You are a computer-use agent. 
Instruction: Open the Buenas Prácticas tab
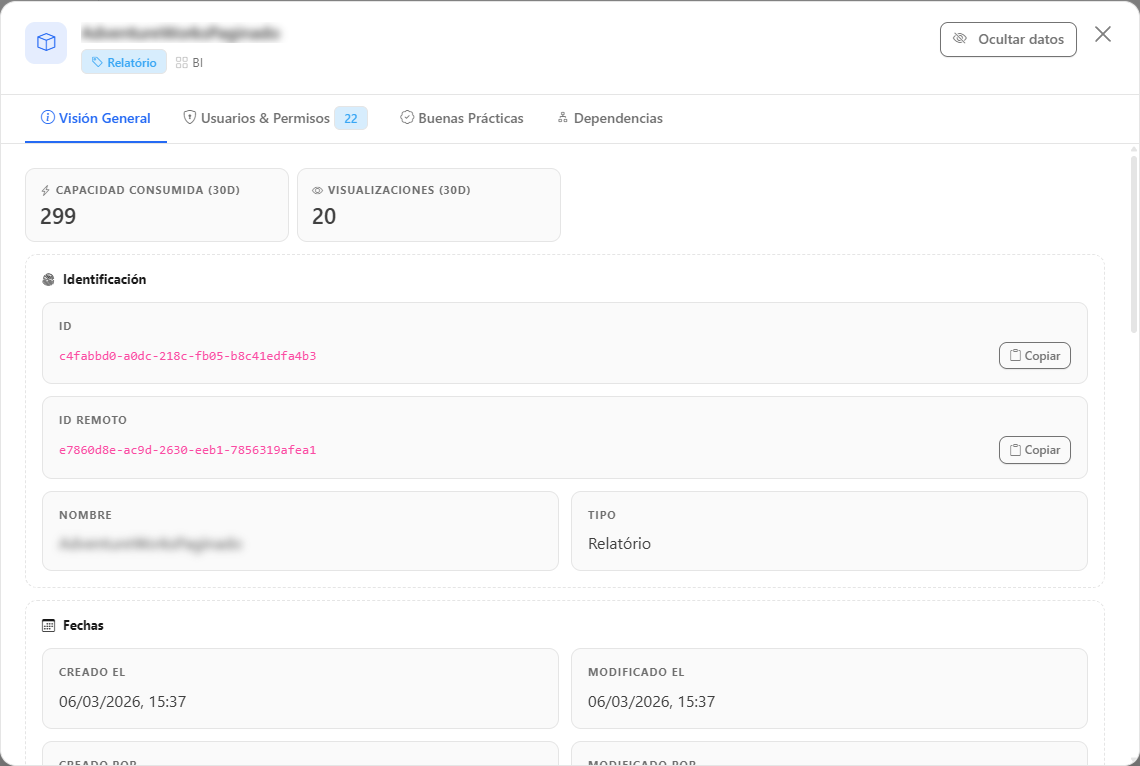pyautogui.click(x=462, y=118)
